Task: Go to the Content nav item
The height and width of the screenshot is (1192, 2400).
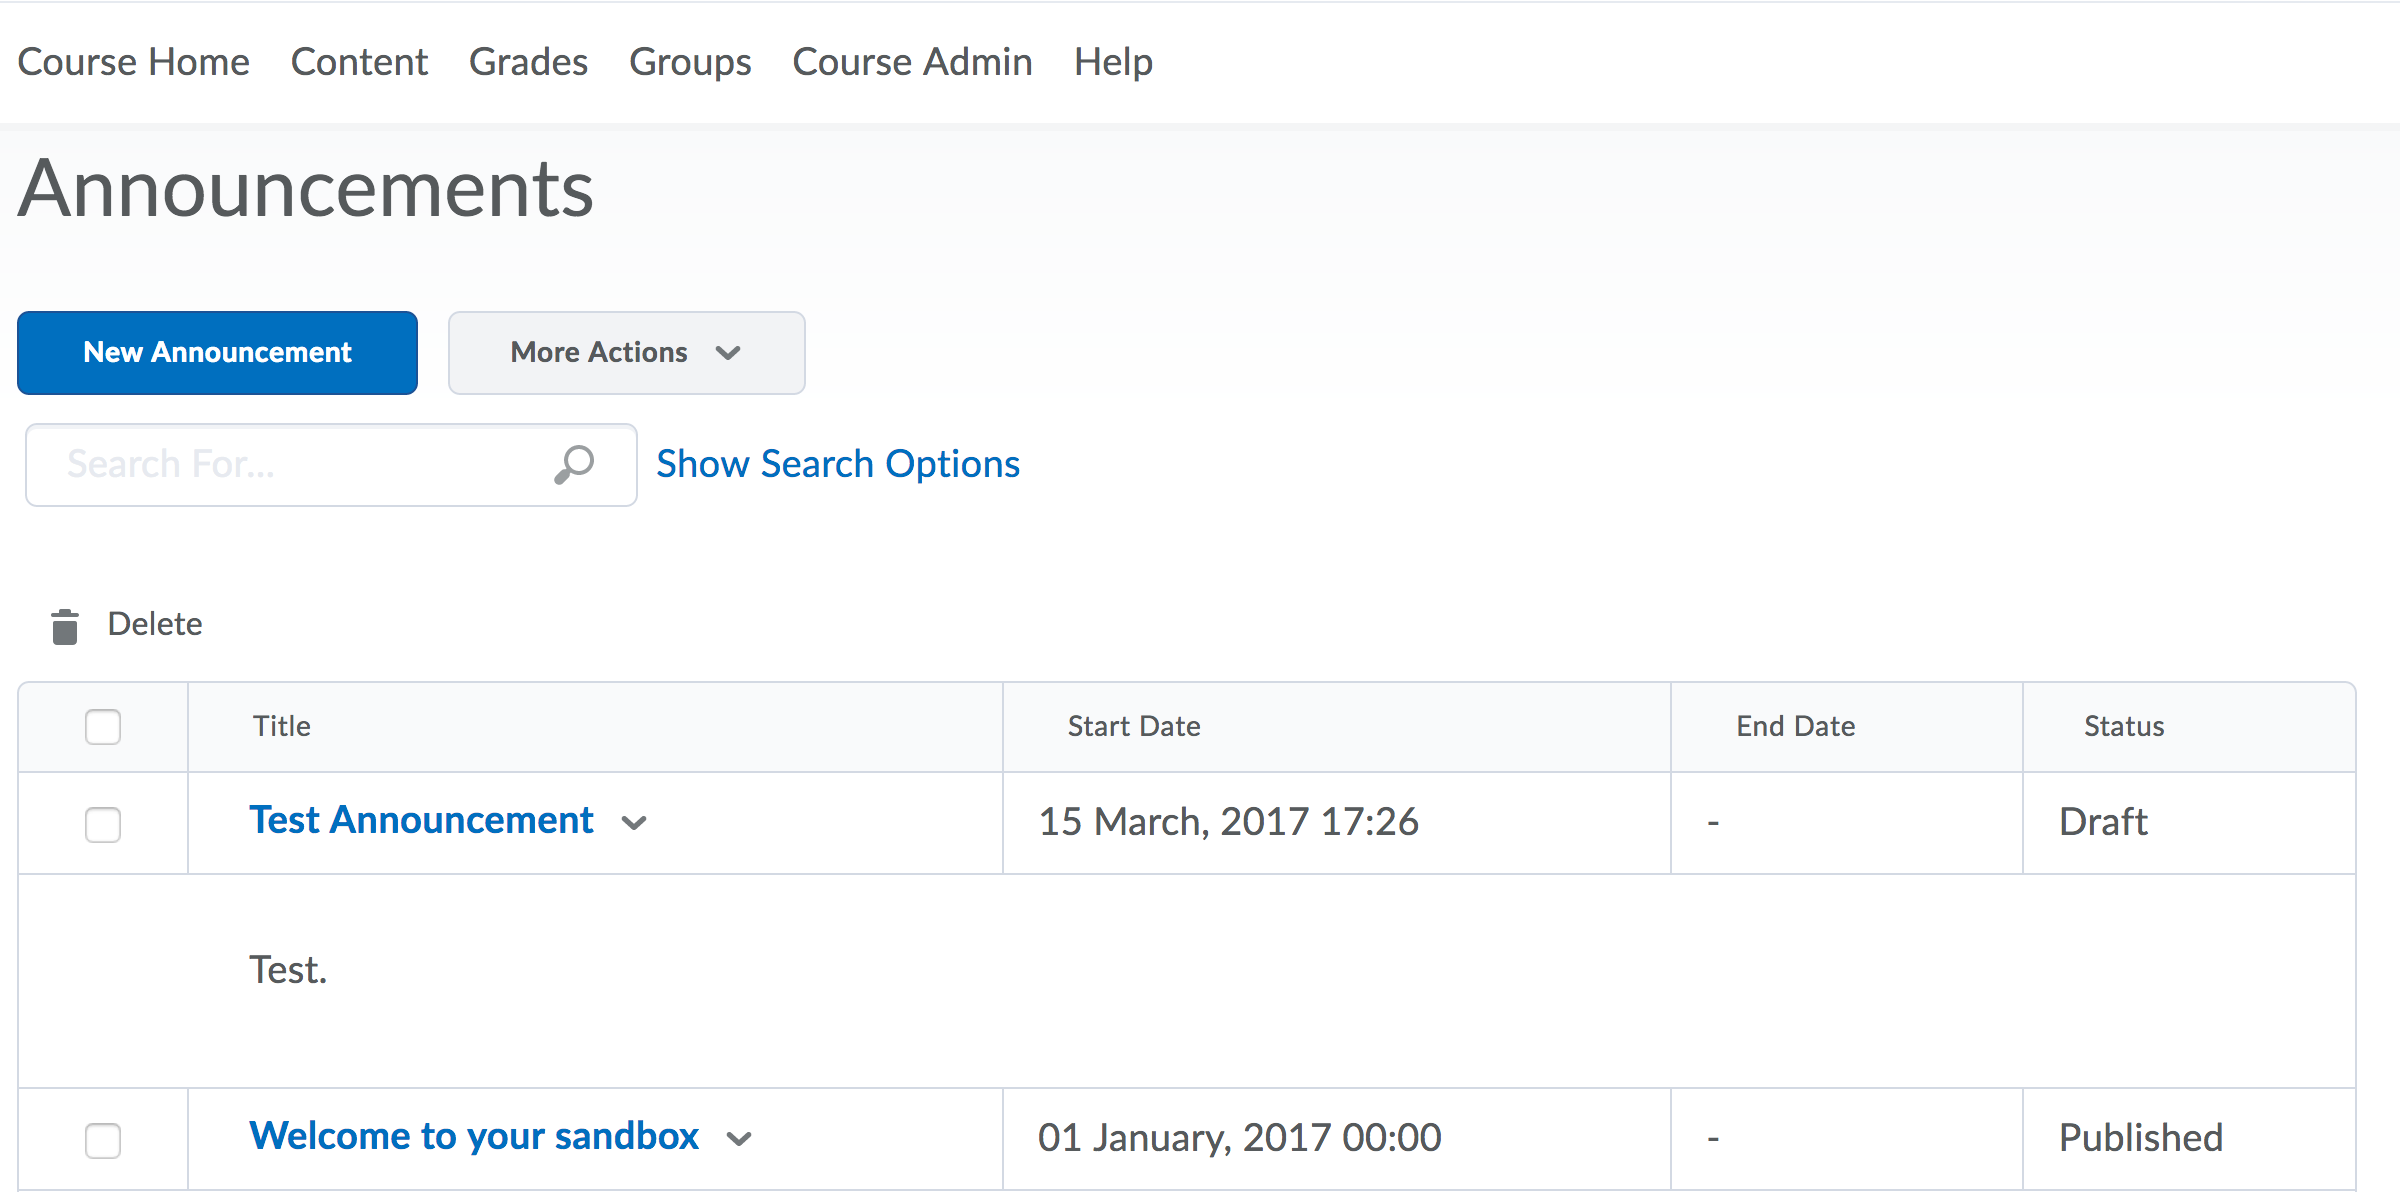Action: point(359,62)
